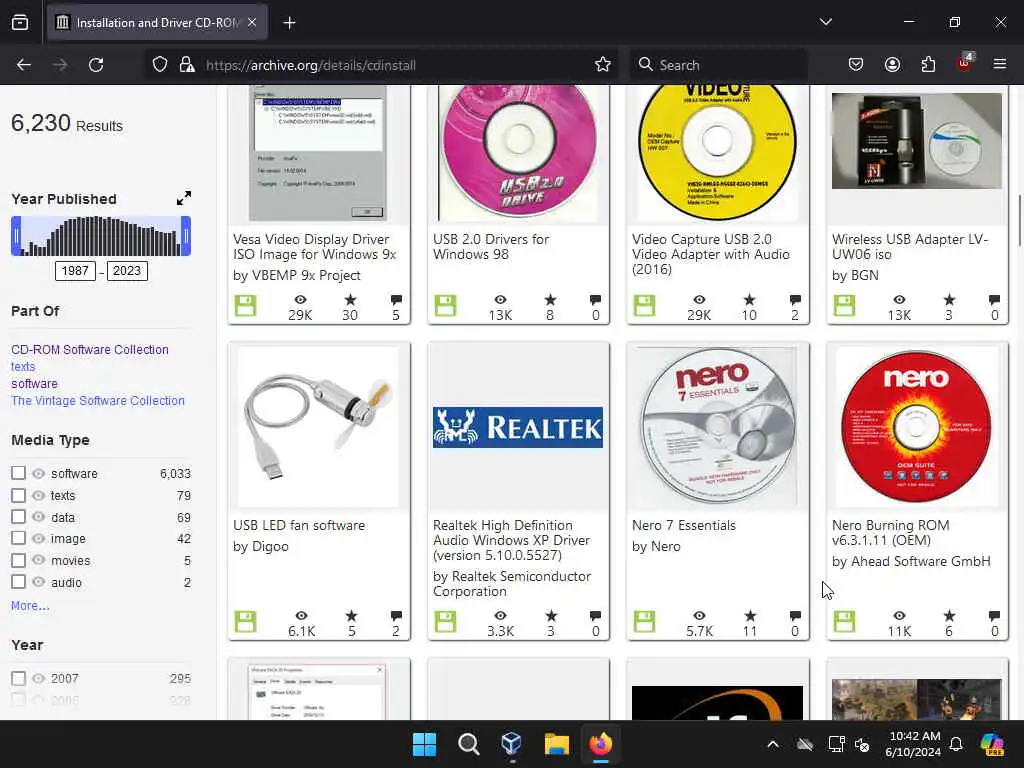Open the pink USB 2.0 Drive disc thumbnail

pos(519,153)
